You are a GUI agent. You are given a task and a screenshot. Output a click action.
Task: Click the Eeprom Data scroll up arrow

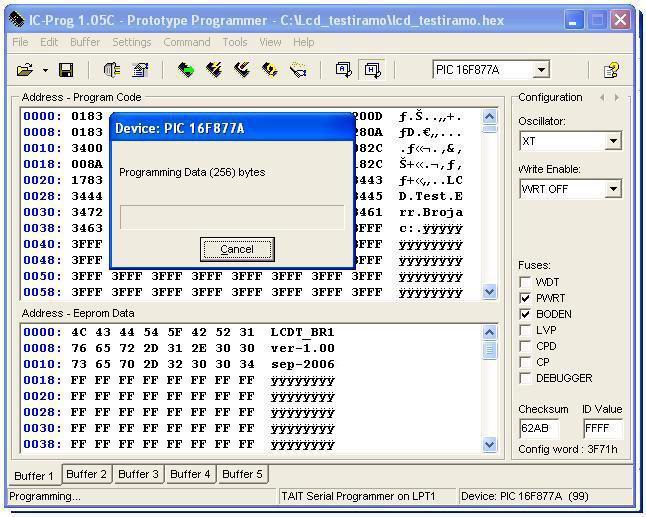[x=489, y=332]
